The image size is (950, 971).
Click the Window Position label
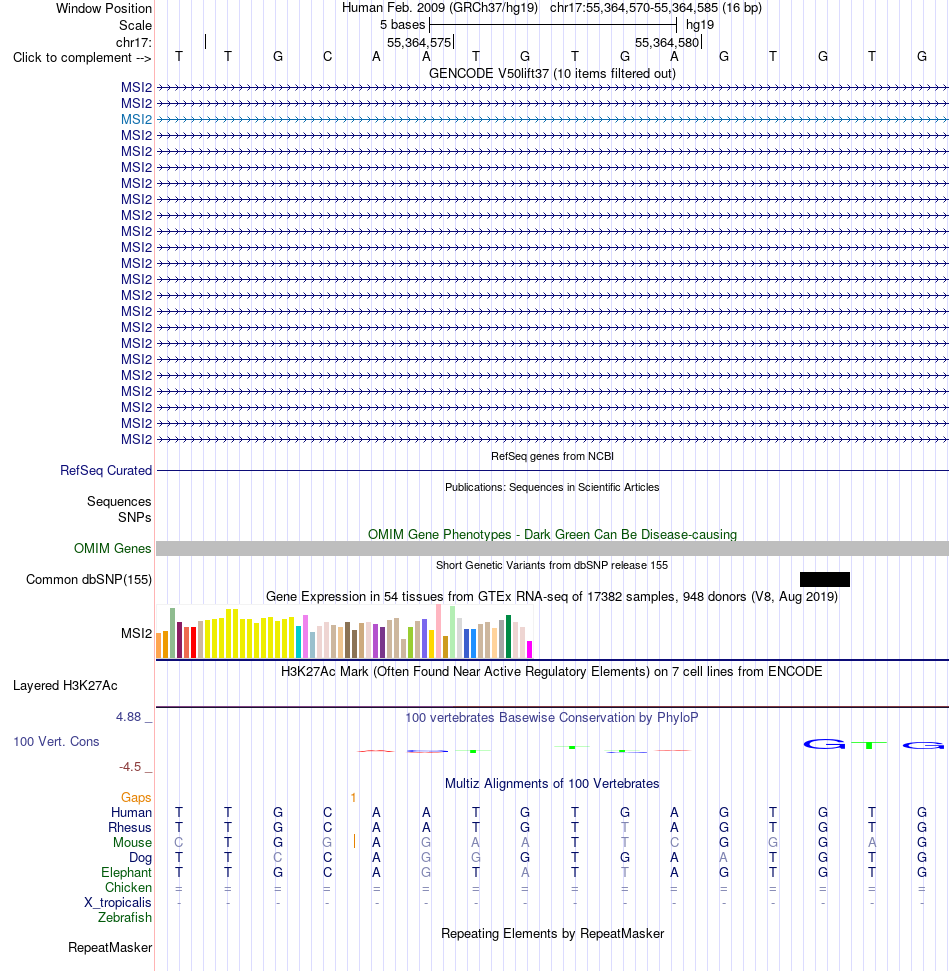pyautogui.click(x=104, y=9)
